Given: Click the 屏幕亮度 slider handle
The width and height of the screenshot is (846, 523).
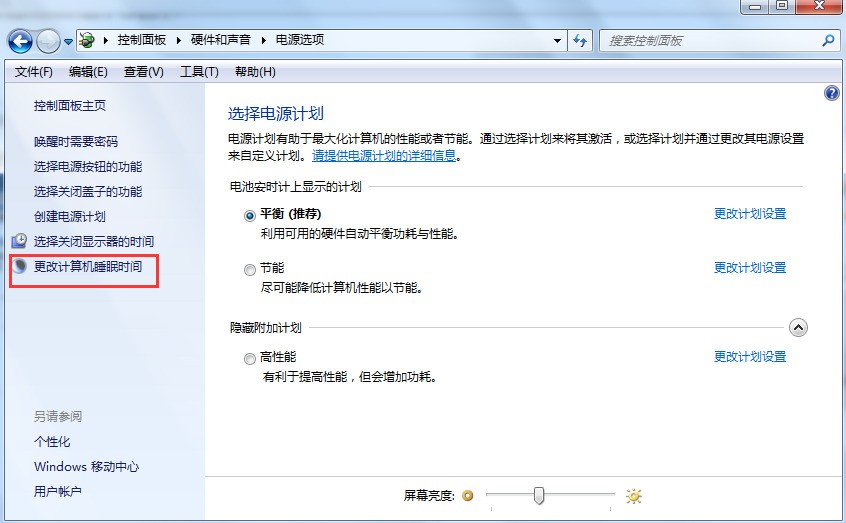Looking at the screenshot, I should 538,495.
